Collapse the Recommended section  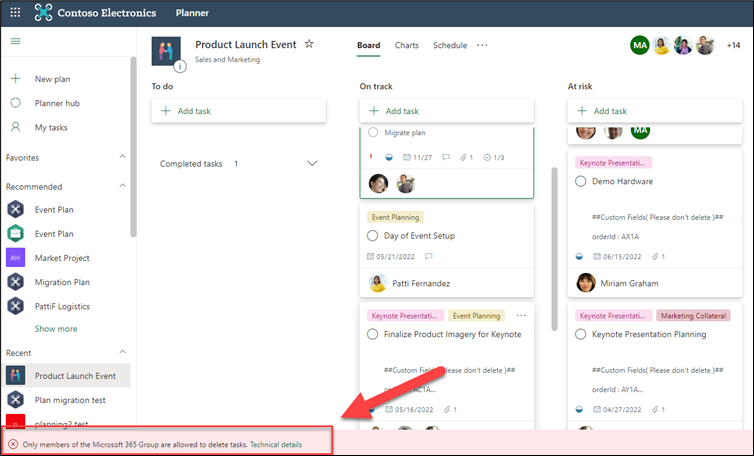[x=123, y=186]
